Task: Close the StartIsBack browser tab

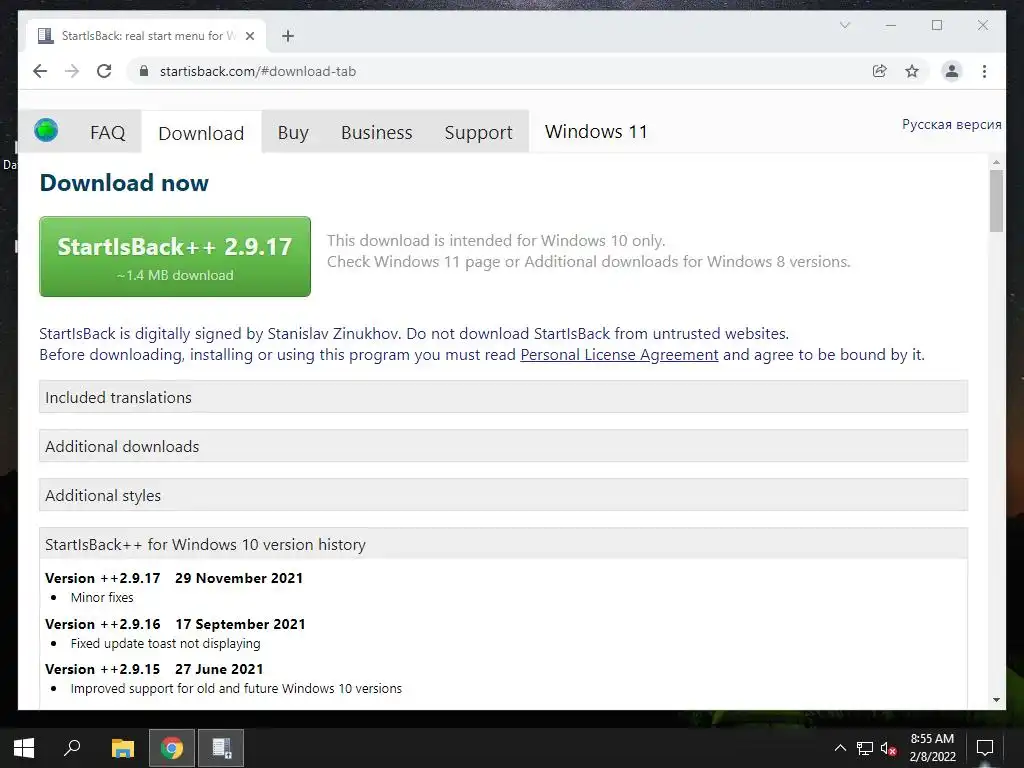Action: tap(249, 36)
